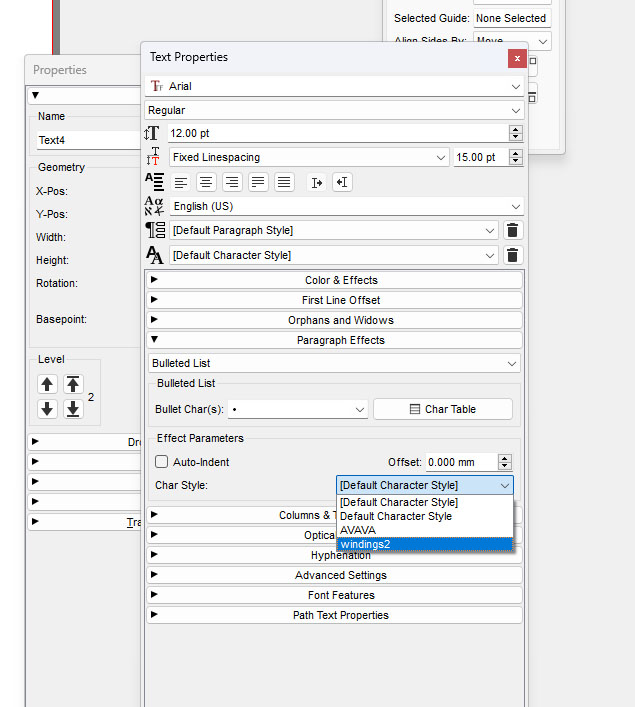Click the Offset value field
This screenshot has height=707, width=635.
click(460, 462)
